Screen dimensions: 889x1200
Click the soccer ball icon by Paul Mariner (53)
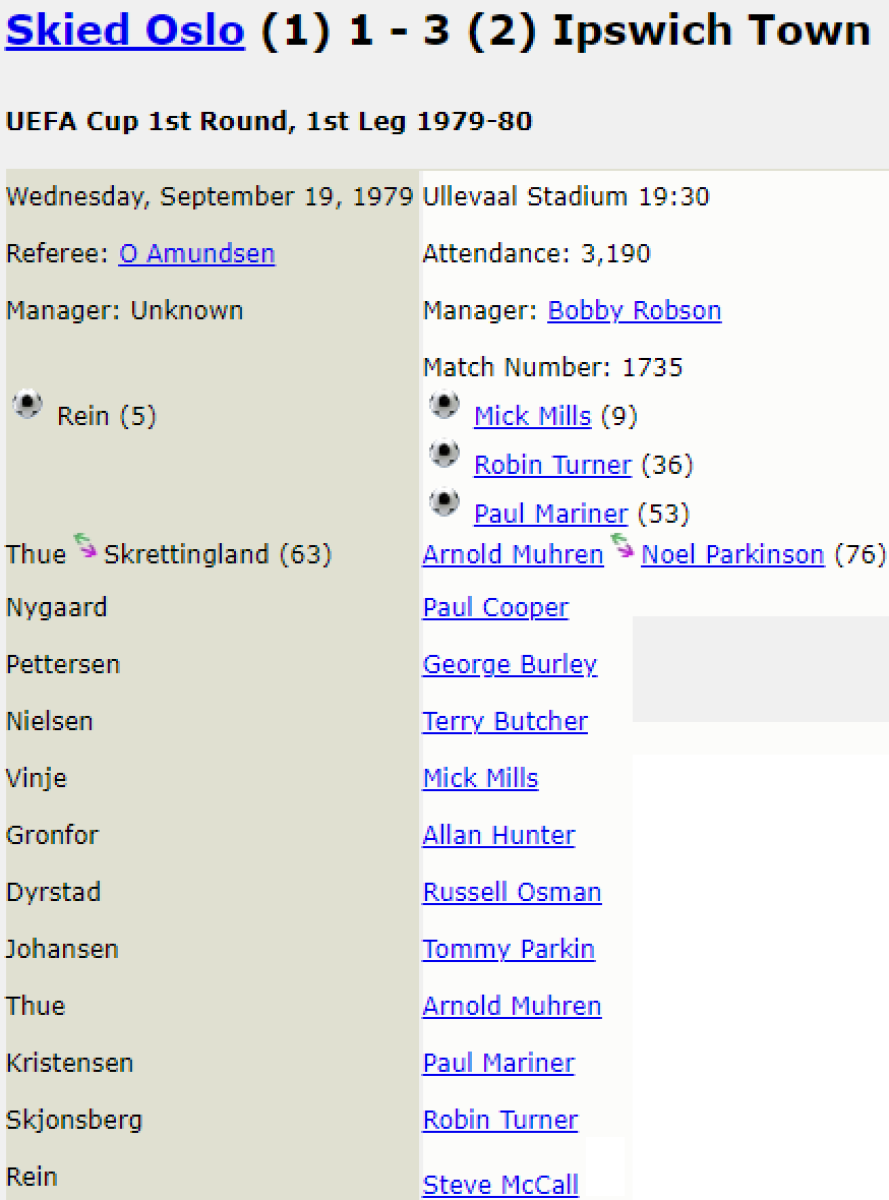click(x=444, y=503)
